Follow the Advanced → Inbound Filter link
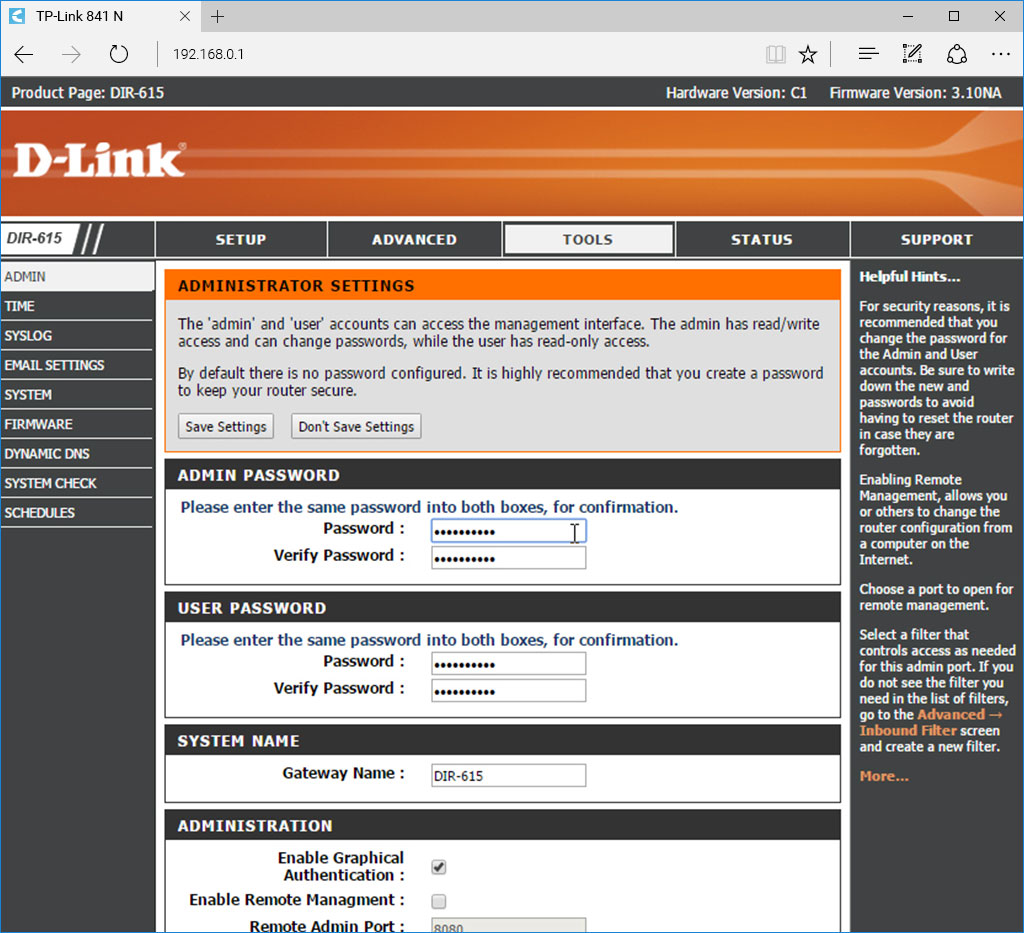 [x=931, y=723]
